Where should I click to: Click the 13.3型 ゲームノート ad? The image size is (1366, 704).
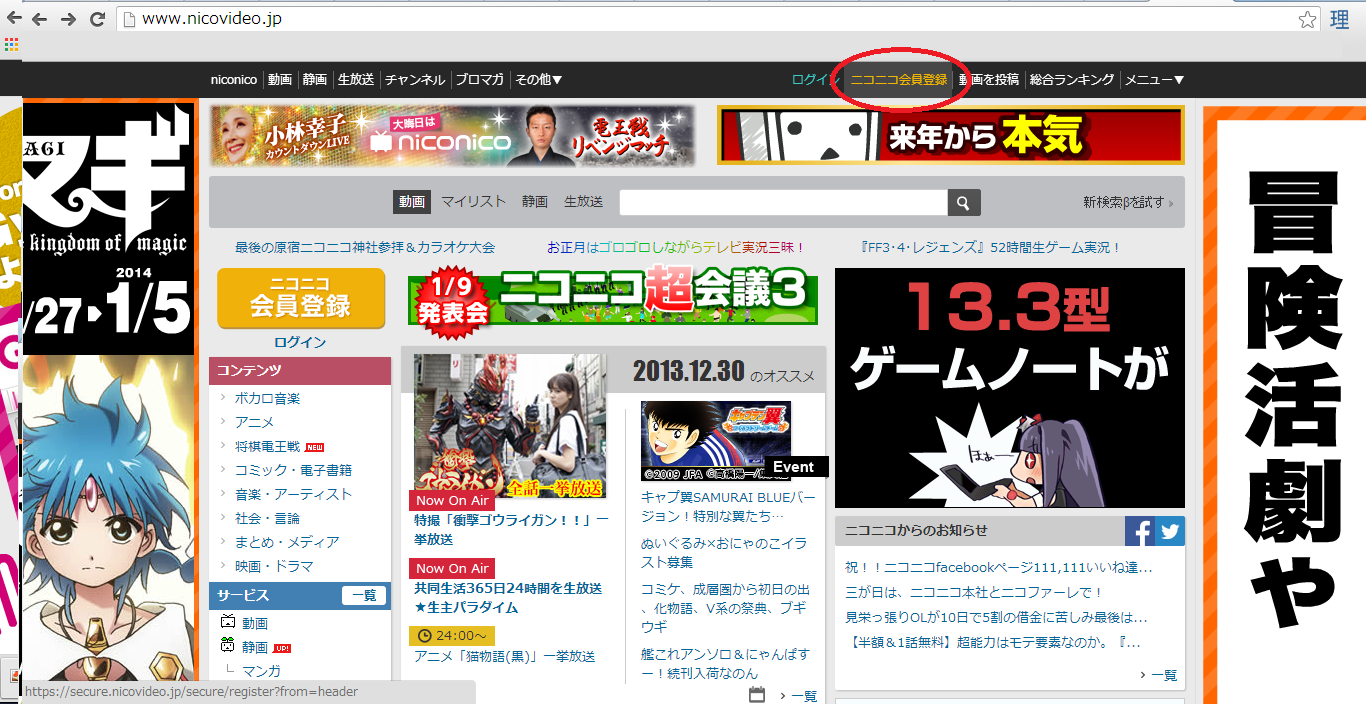click(1010, 388)
